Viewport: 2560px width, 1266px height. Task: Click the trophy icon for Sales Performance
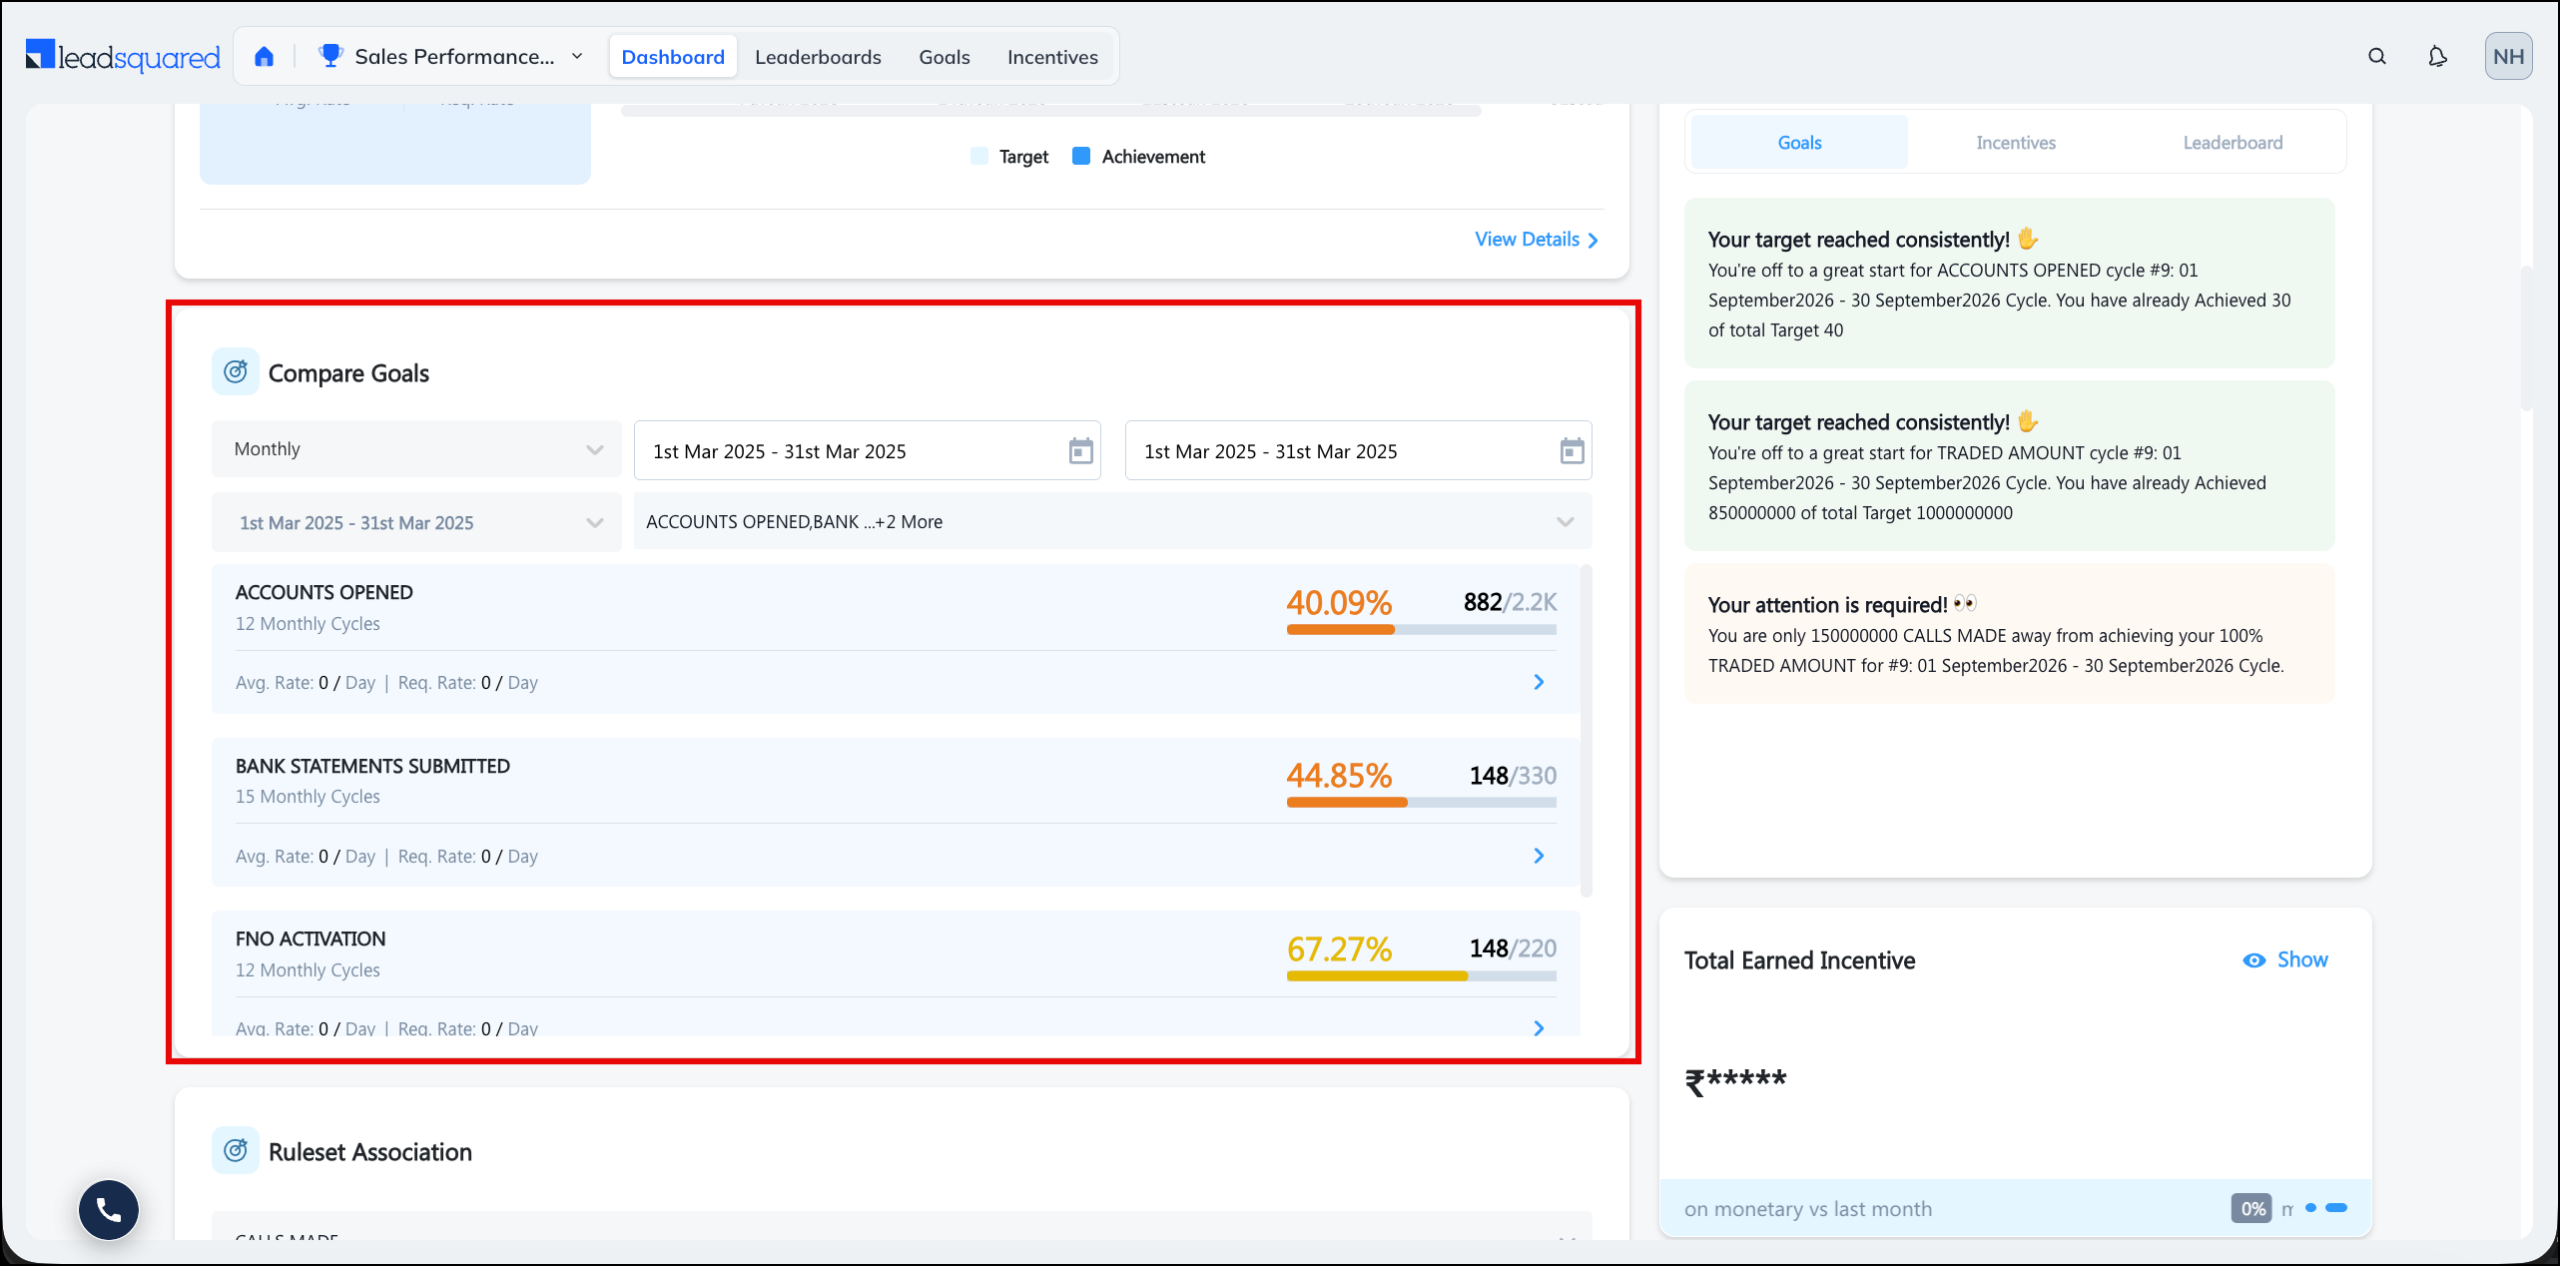coord(330,56)
